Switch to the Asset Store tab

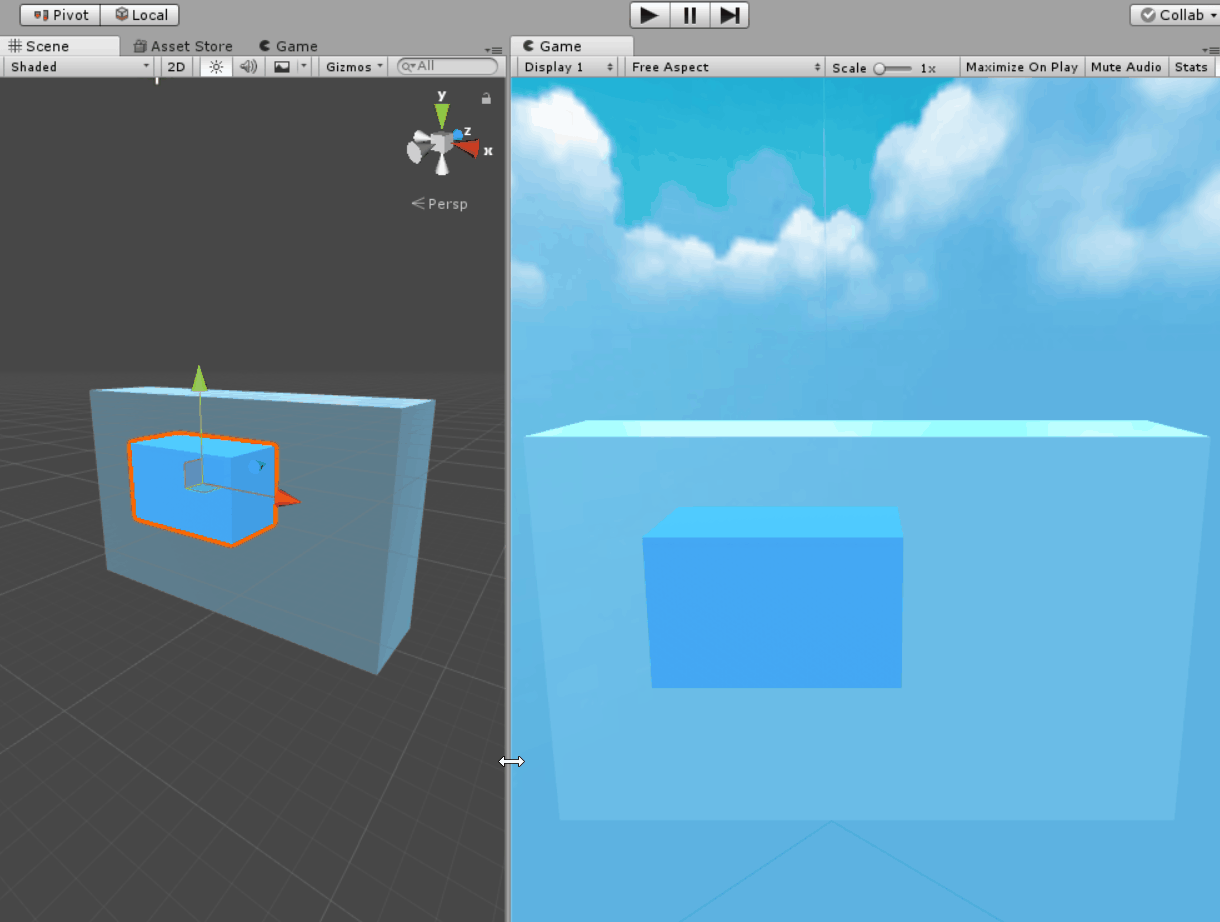click(x=183, y=46)
